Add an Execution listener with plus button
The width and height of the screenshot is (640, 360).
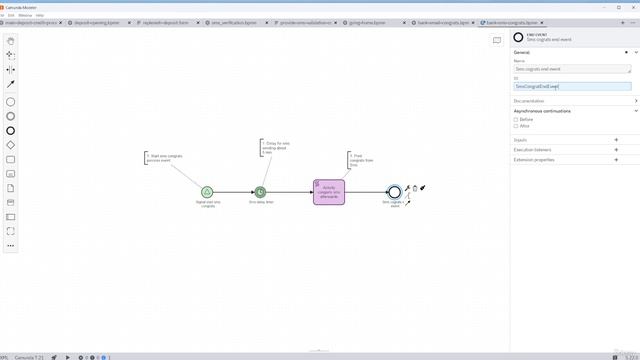[x=616, y=150]
